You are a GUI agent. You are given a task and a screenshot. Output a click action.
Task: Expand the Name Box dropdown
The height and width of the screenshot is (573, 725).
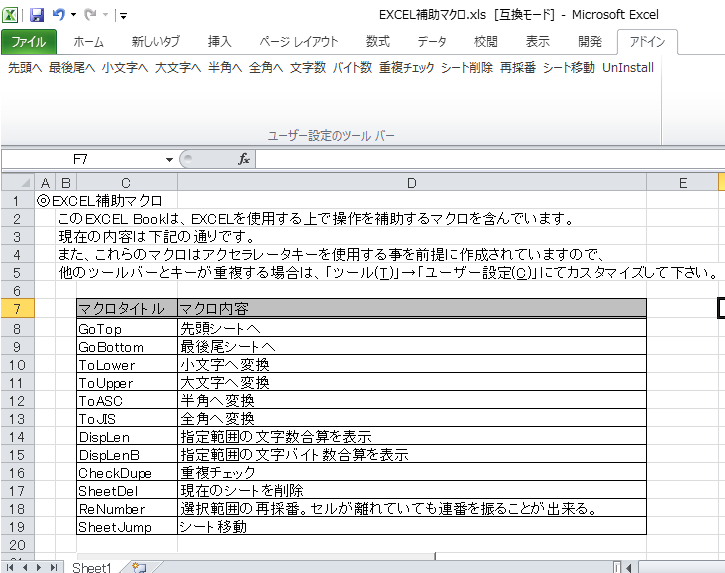pyautogui.click(x=169, y=160)
